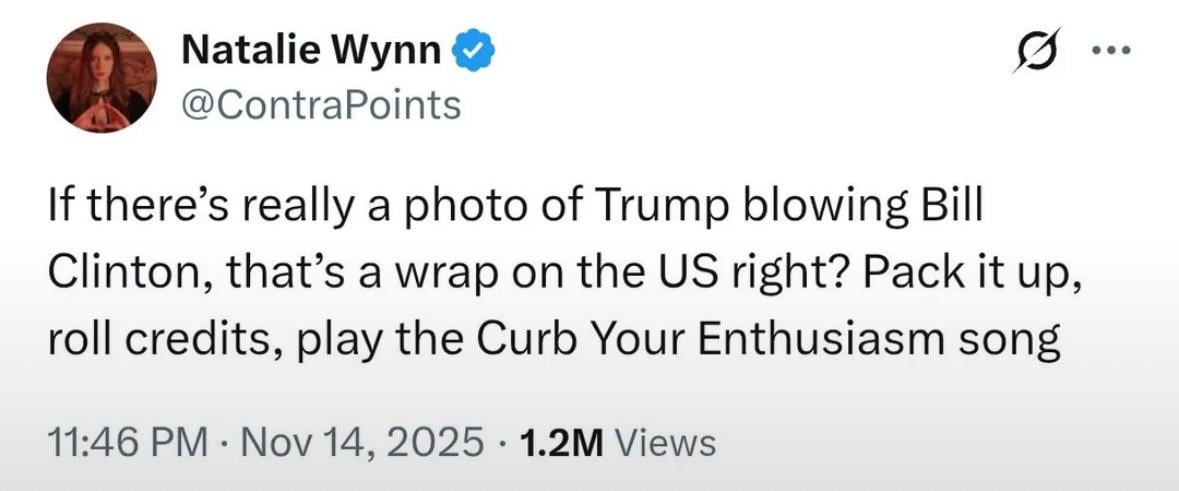Image resolution: width=1179 pixels, height=491 pixels.
Task: Click the Grok slashed-circle icon
Action: click(x=1035, y=50)
